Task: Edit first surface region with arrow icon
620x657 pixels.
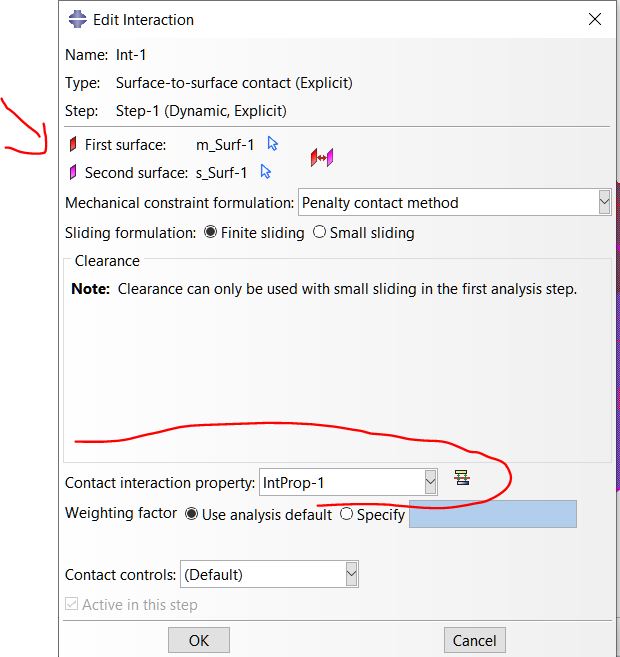Action: coord(273,145)
